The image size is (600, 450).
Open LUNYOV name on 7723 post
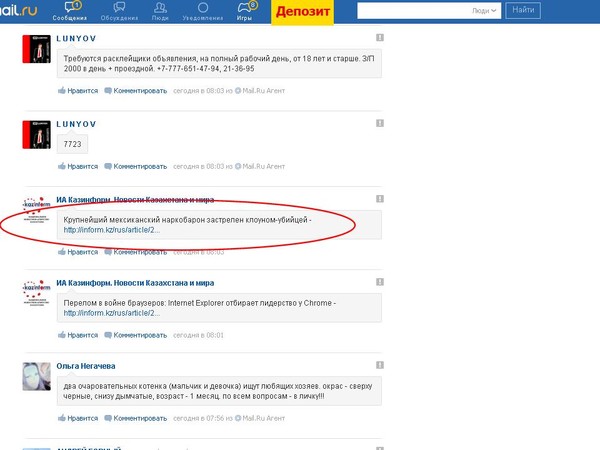click(76, 124)
